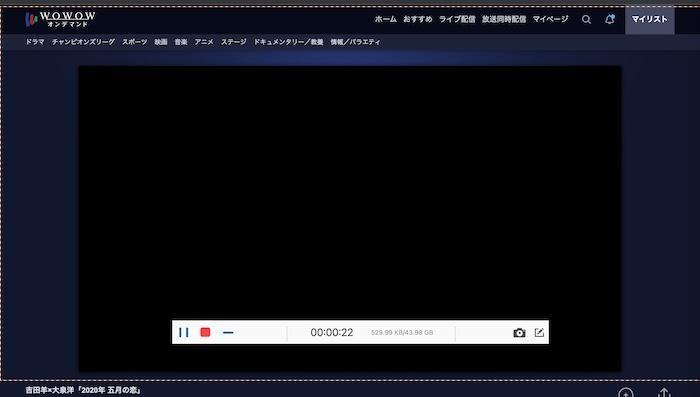Select 映画 category

tap(161, 42)
